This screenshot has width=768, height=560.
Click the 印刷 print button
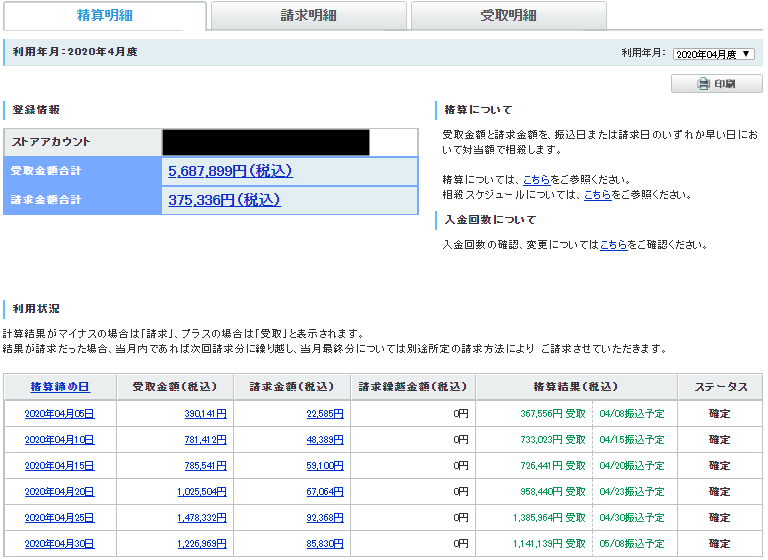[716, 84]
